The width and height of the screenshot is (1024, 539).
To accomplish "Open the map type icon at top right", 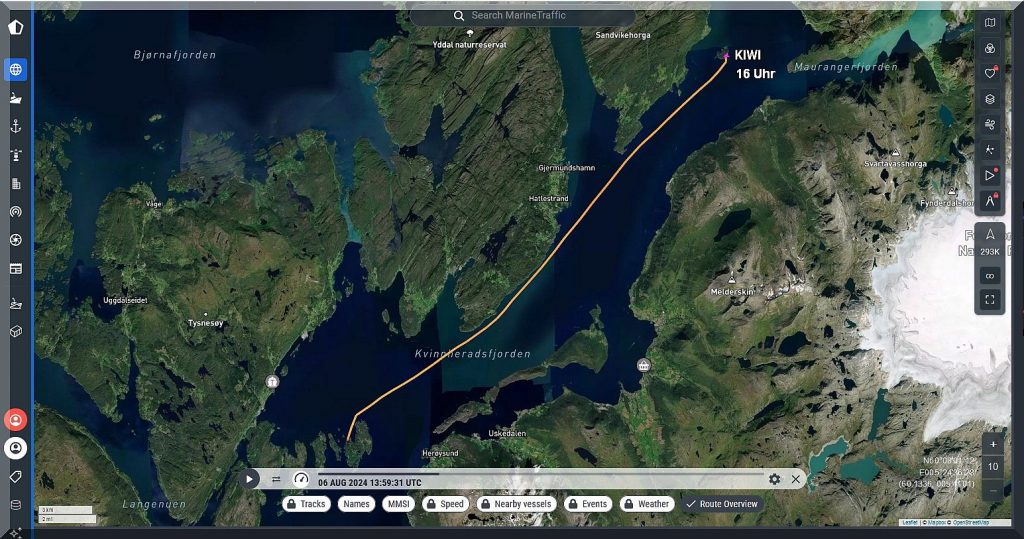I will (989, 22).
